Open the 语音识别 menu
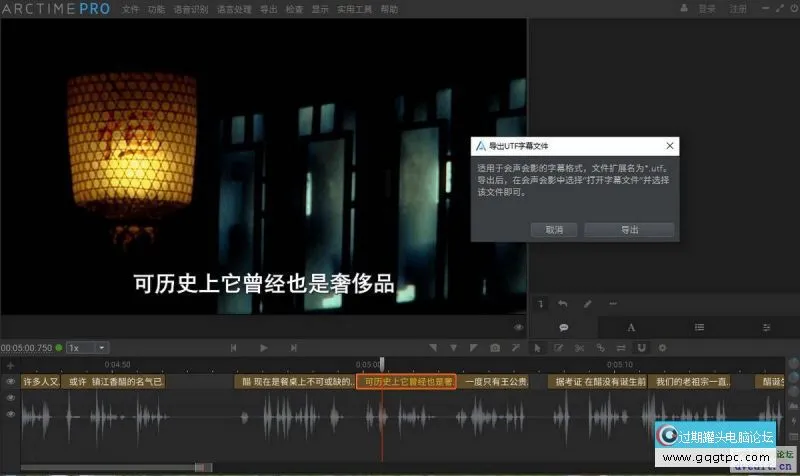The width and height of the screenshot is (800, 476). tap(191, 9)
